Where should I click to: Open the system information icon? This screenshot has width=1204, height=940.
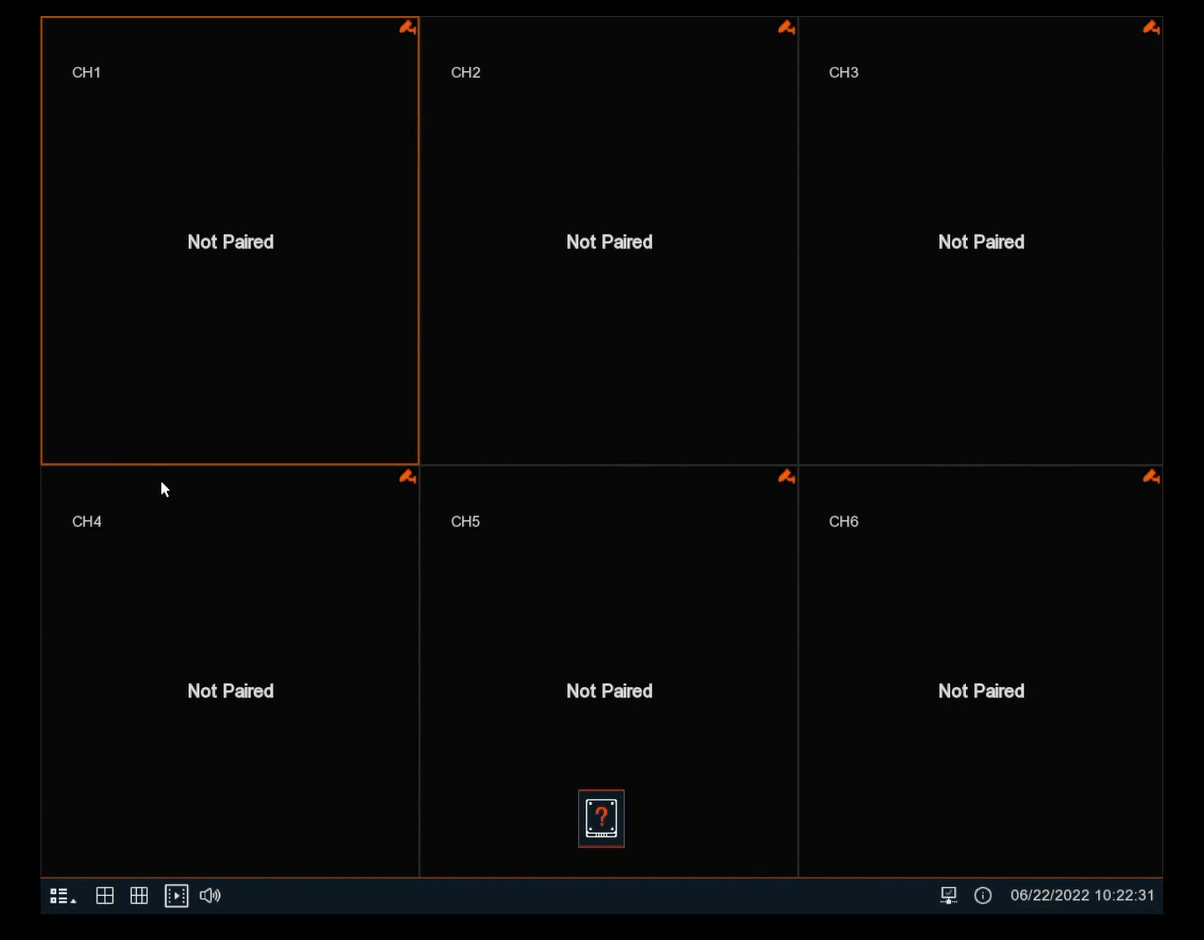(x=983, y=896)
